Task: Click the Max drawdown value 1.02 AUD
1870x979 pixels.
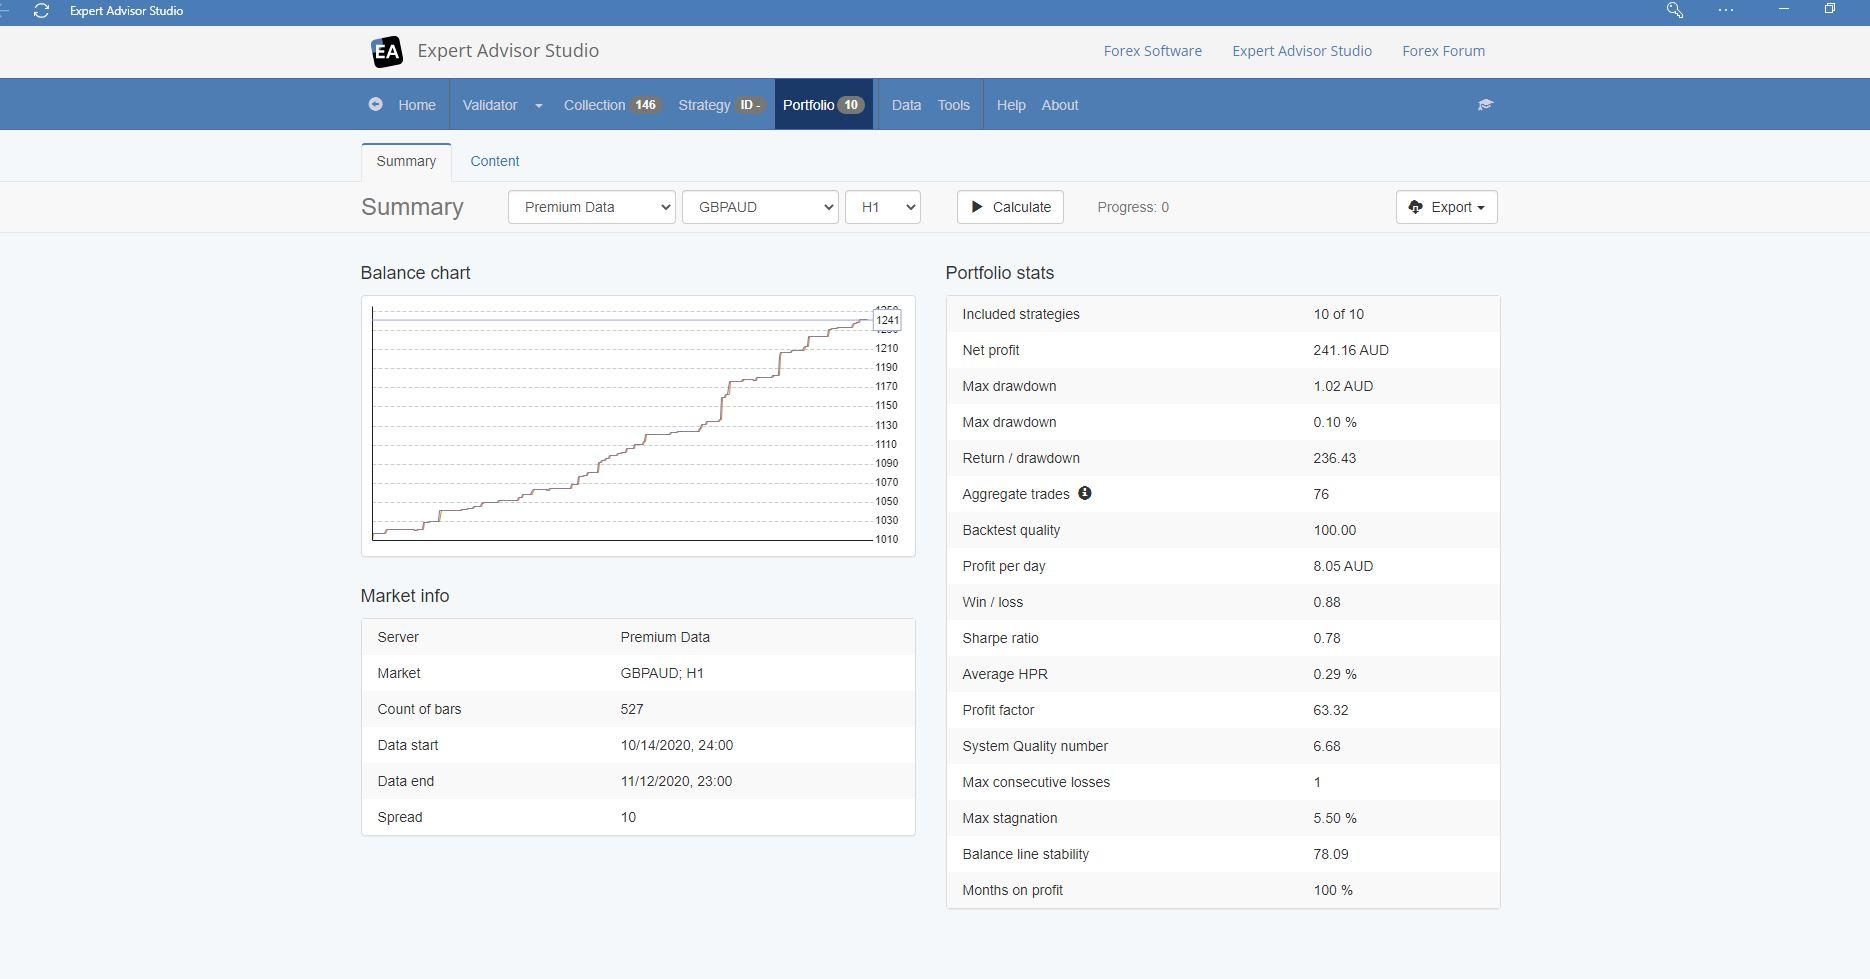Action: pos(1343,386)
